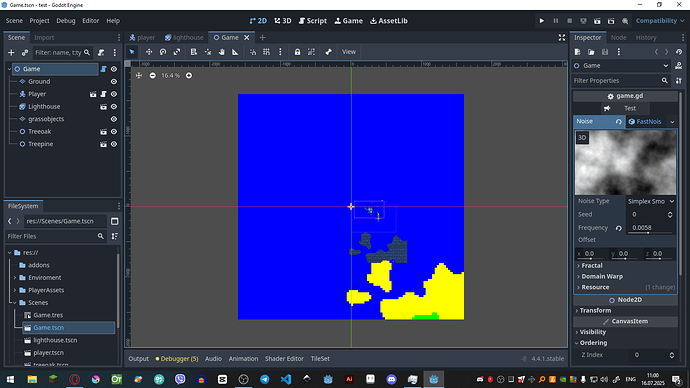Select the Move mode tool in toolbar
Image resolution: width=690 pixels, height=388 pixels.
click(x=149, y=52)
